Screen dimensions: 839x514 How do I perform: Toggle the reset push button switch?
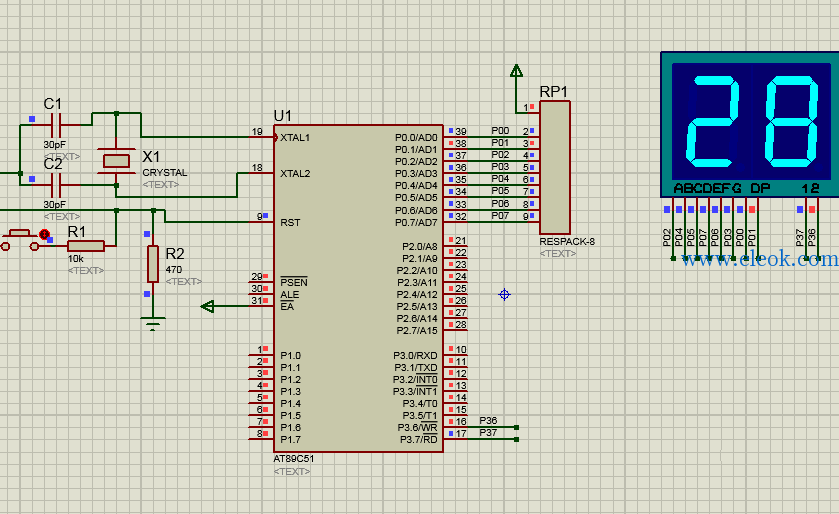coord(20,239)
